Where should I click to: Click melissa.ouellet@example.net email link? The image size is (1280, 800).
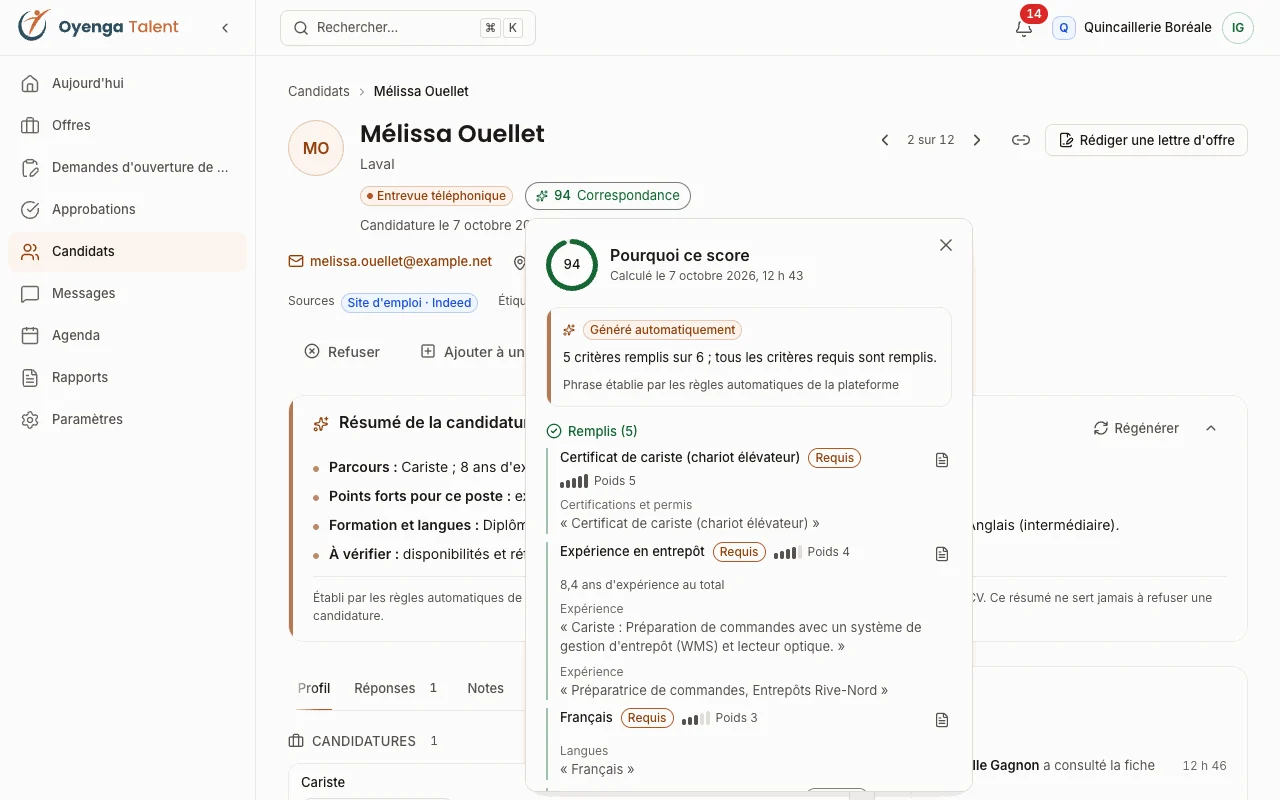pos(401,261)
